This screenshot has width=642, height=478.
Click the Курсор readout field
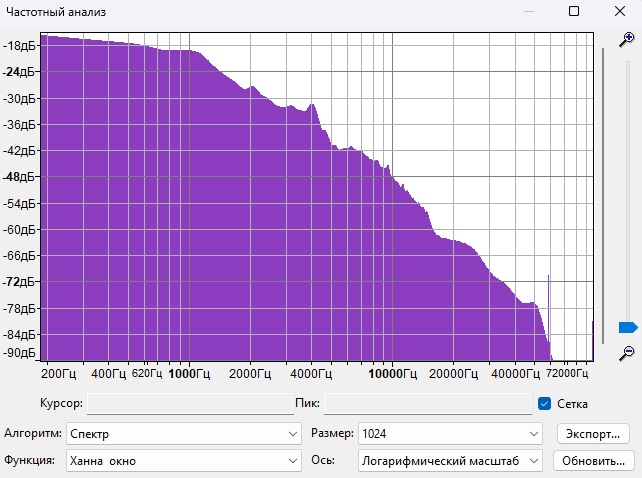[190, 404]
